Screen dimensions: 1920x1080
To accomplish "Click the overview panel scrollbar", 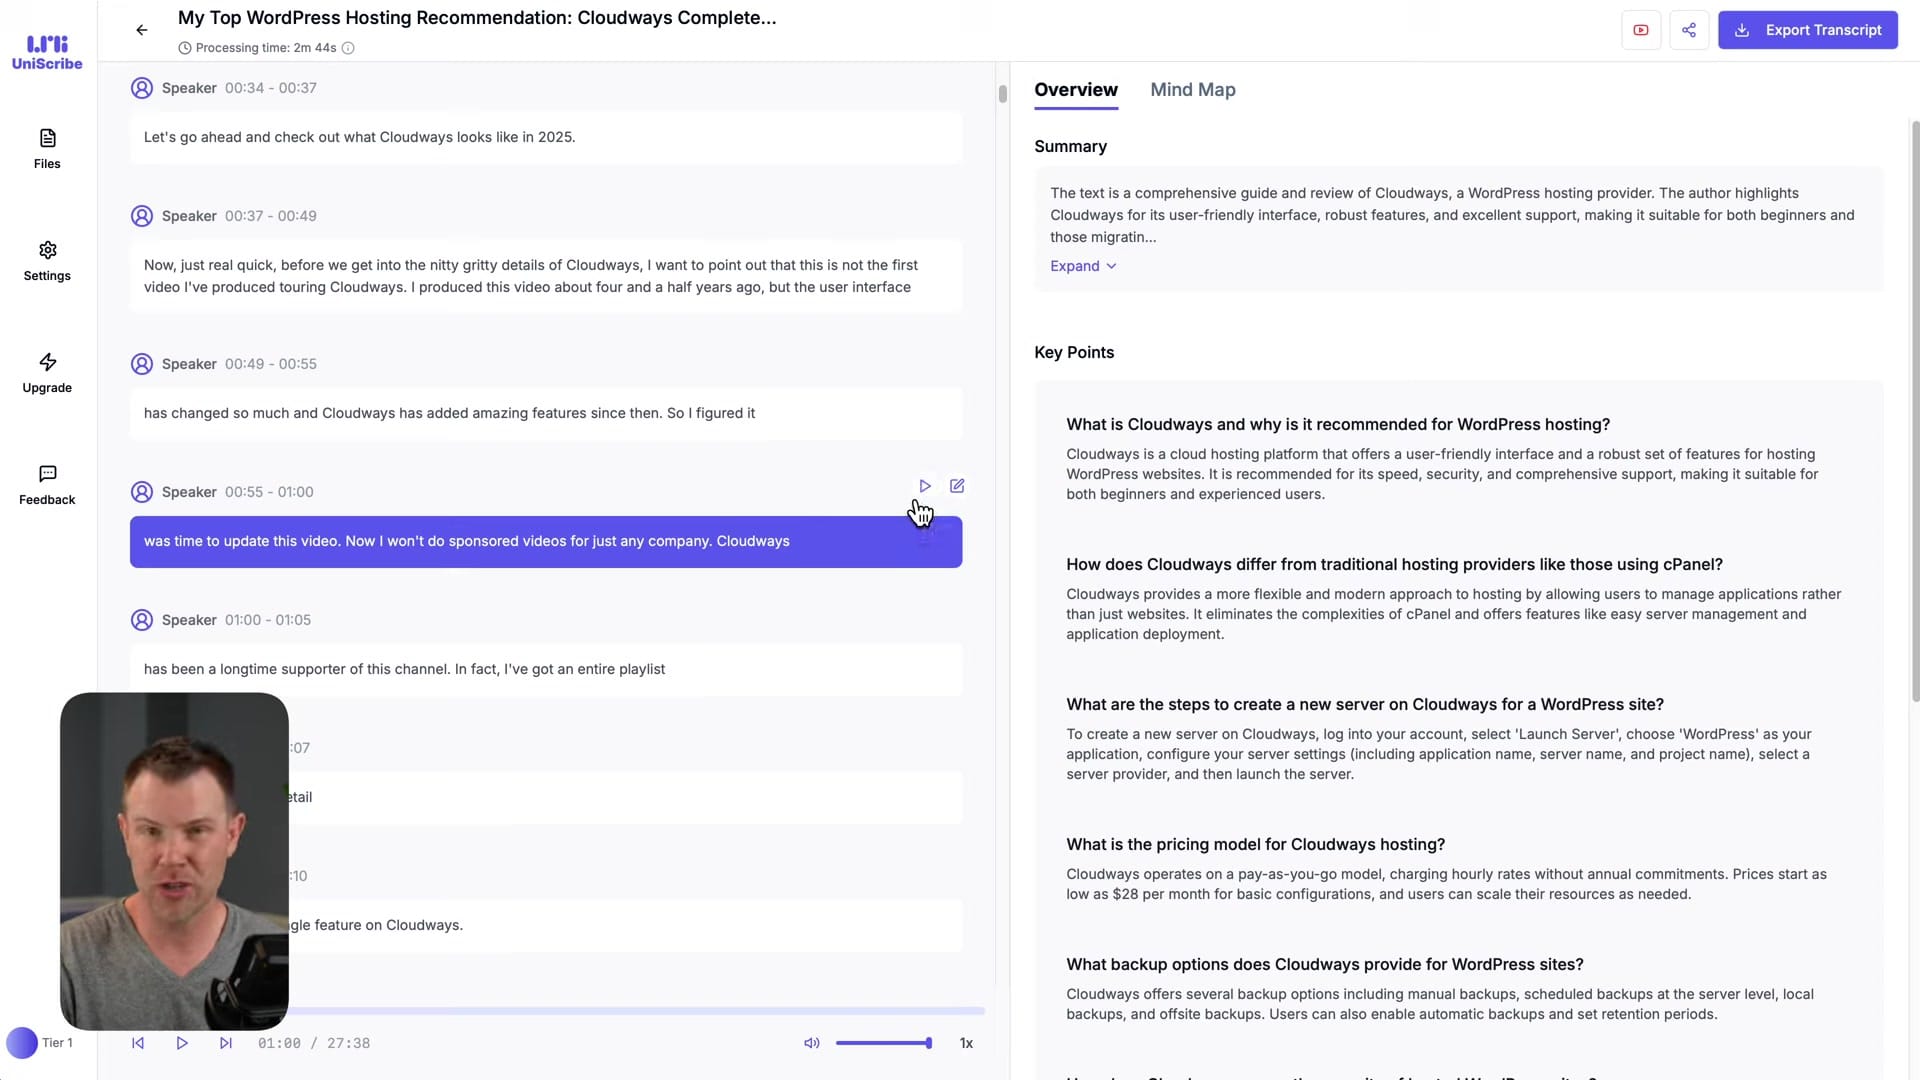I will tap(1915, 410).
